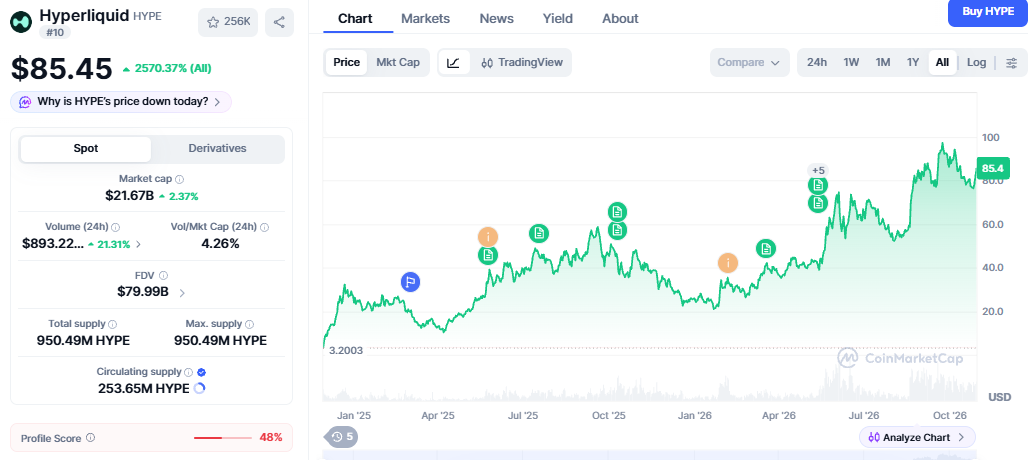Click the $21.67B market cap value

coord(129,195)
